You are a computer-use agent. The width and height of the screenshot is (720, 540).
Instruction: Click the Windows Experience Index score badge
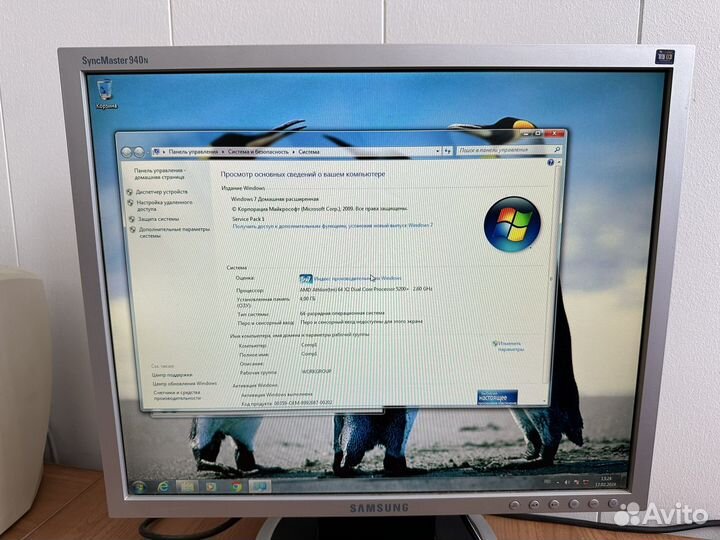pyautogui.click(x=306, y=279)
